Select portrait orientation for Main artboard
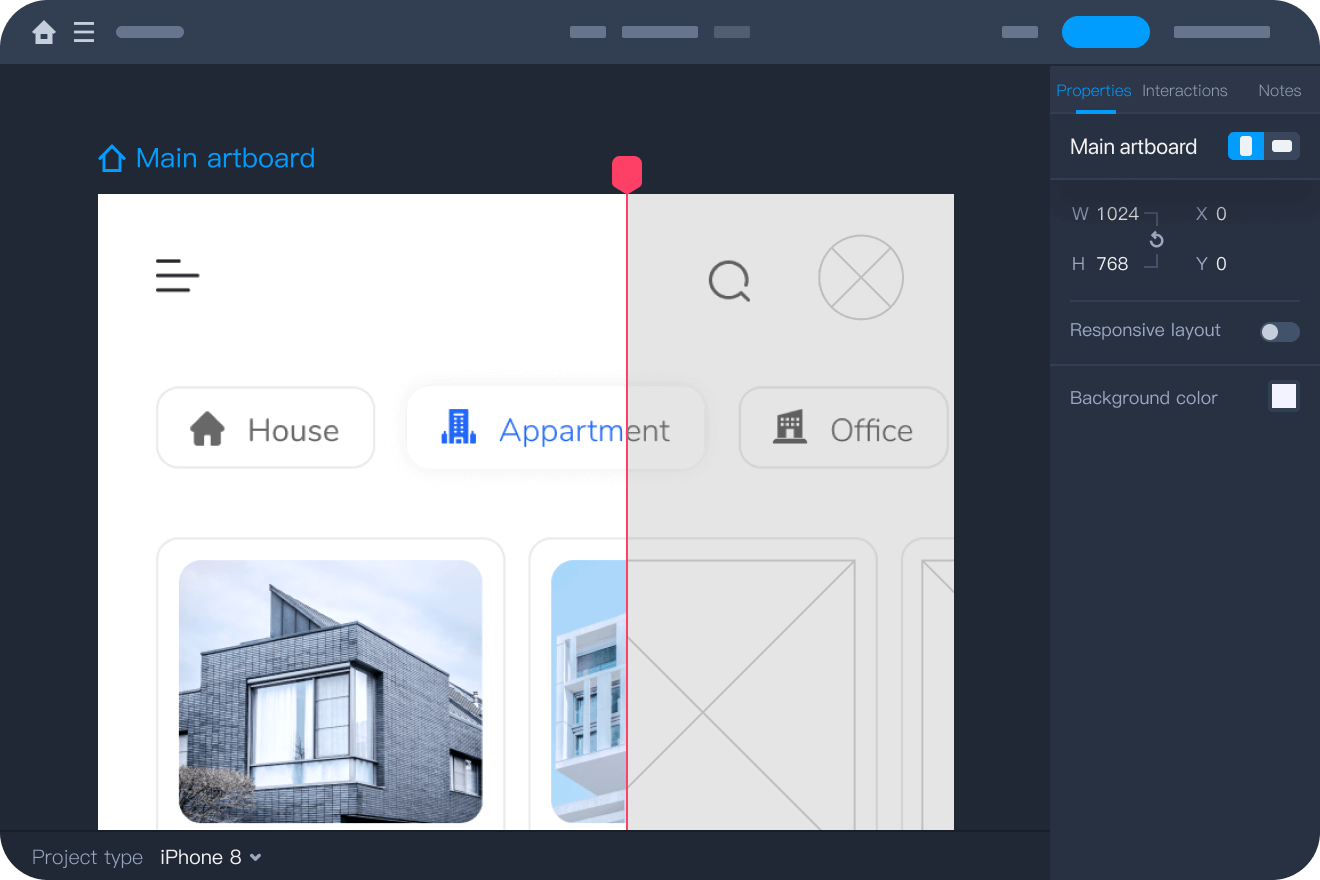Screen dimensions: 1320x880 1246,146
